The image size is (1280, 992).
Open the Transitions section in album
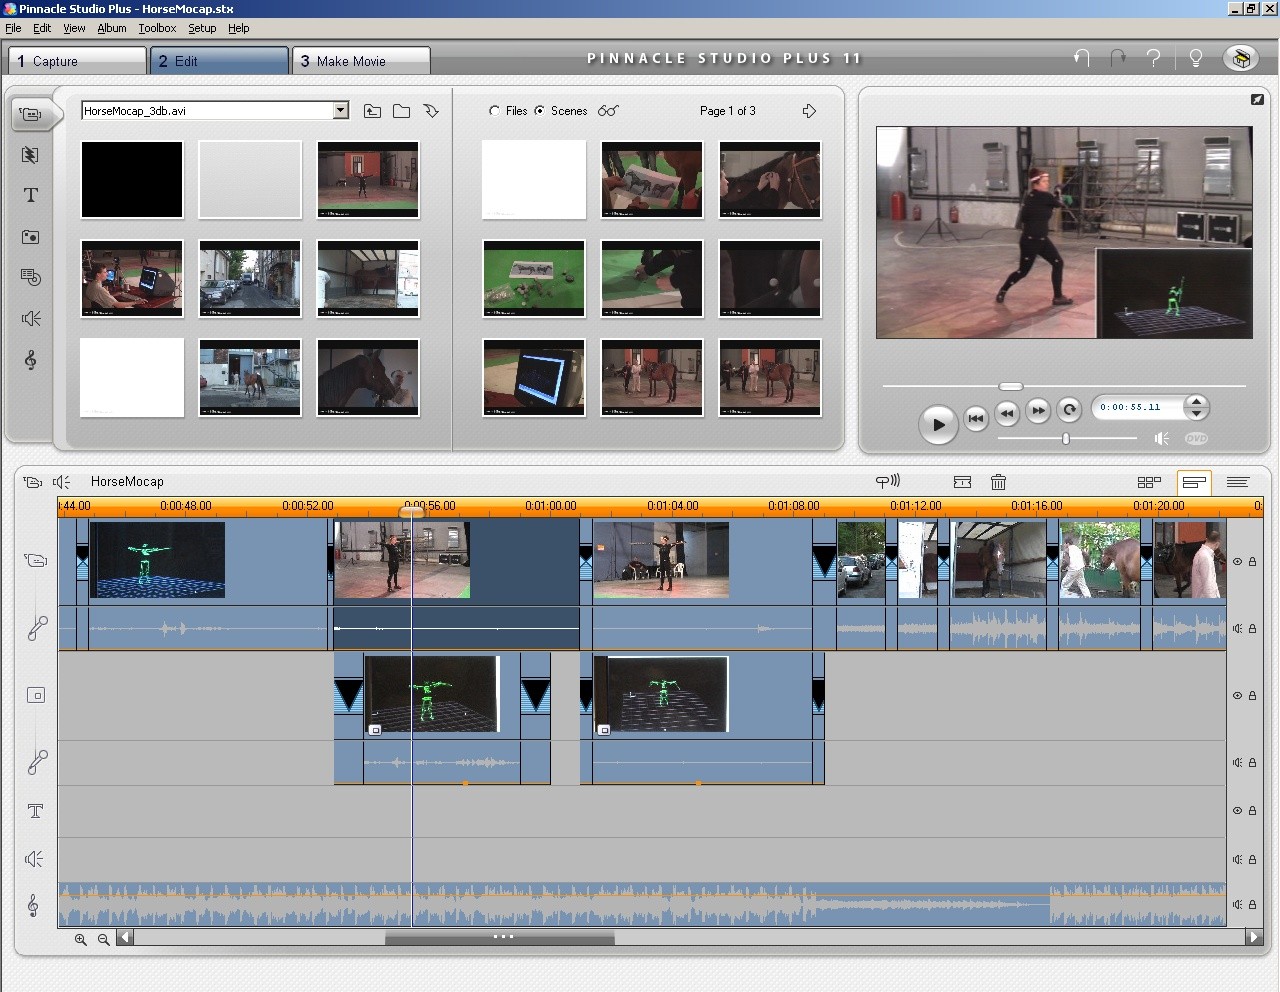tap(31, 155)
